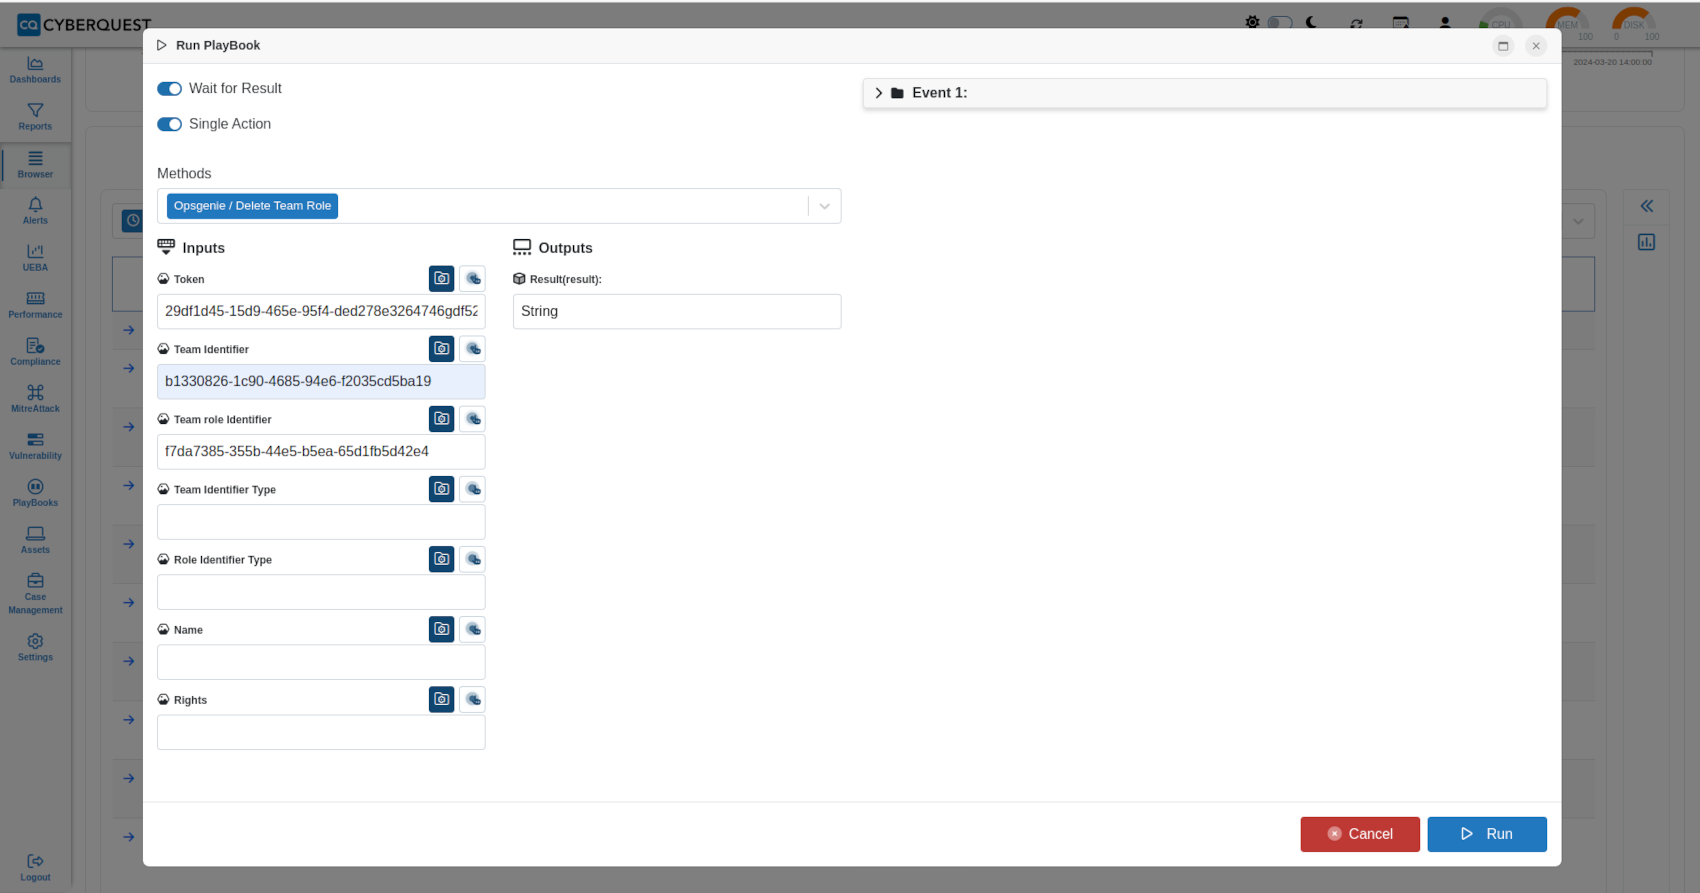
Task: Click the light icon button beside Team Identifier
Action: (473, 349)
